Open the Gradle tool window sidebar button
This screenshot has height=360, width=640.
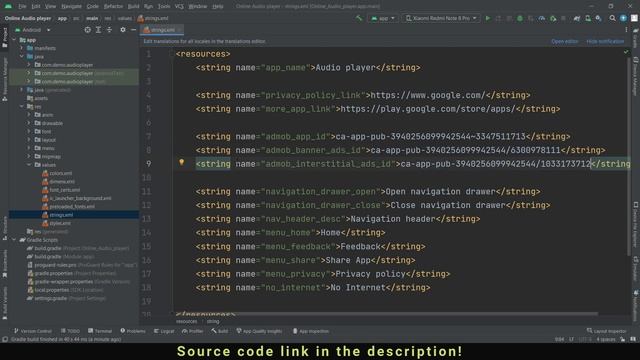pos(636,38)
